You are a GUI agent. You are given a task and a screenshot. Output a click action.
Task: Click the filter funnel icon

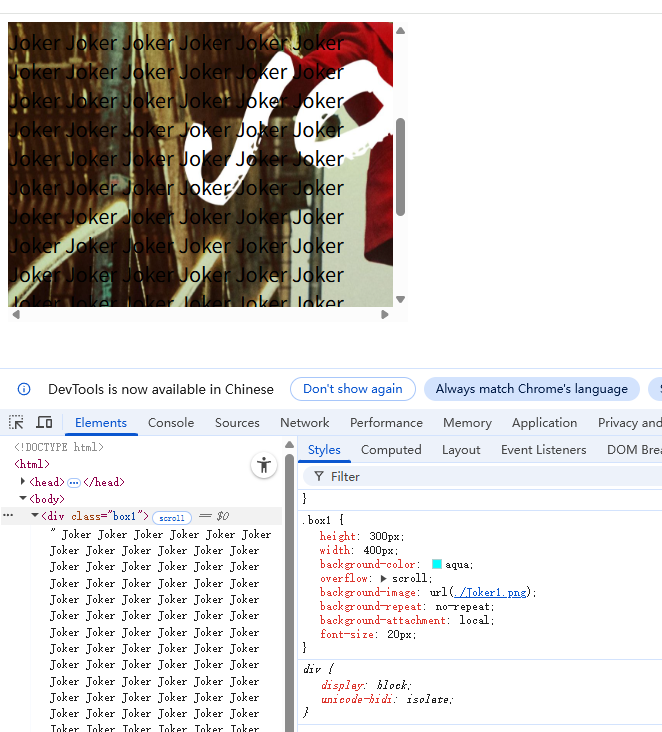pos(319,476)
